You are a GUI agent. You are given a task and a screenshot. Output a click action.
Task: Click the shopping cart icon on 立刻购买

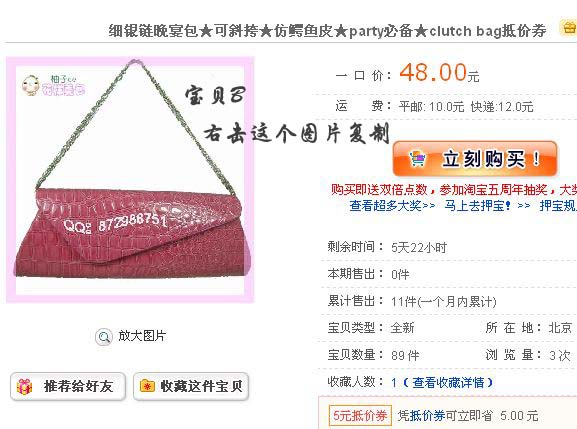tap(417, 159)
